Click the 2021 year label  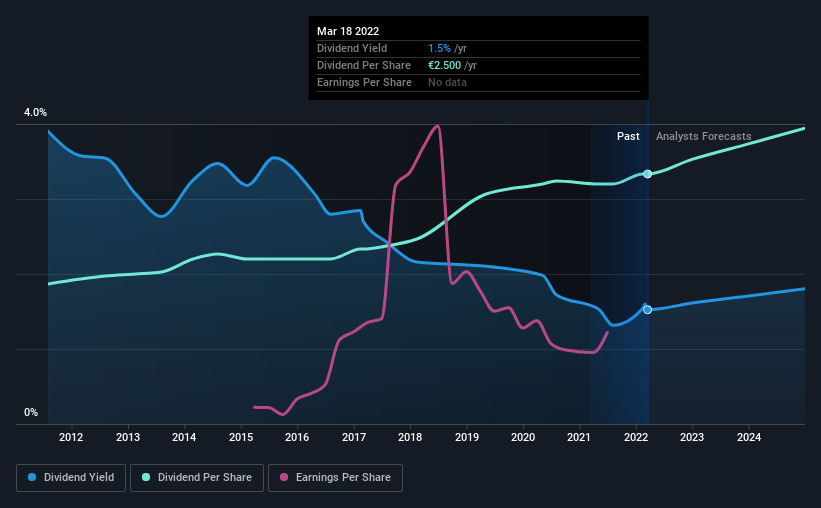pyautogui.click(x=579, y=437)
